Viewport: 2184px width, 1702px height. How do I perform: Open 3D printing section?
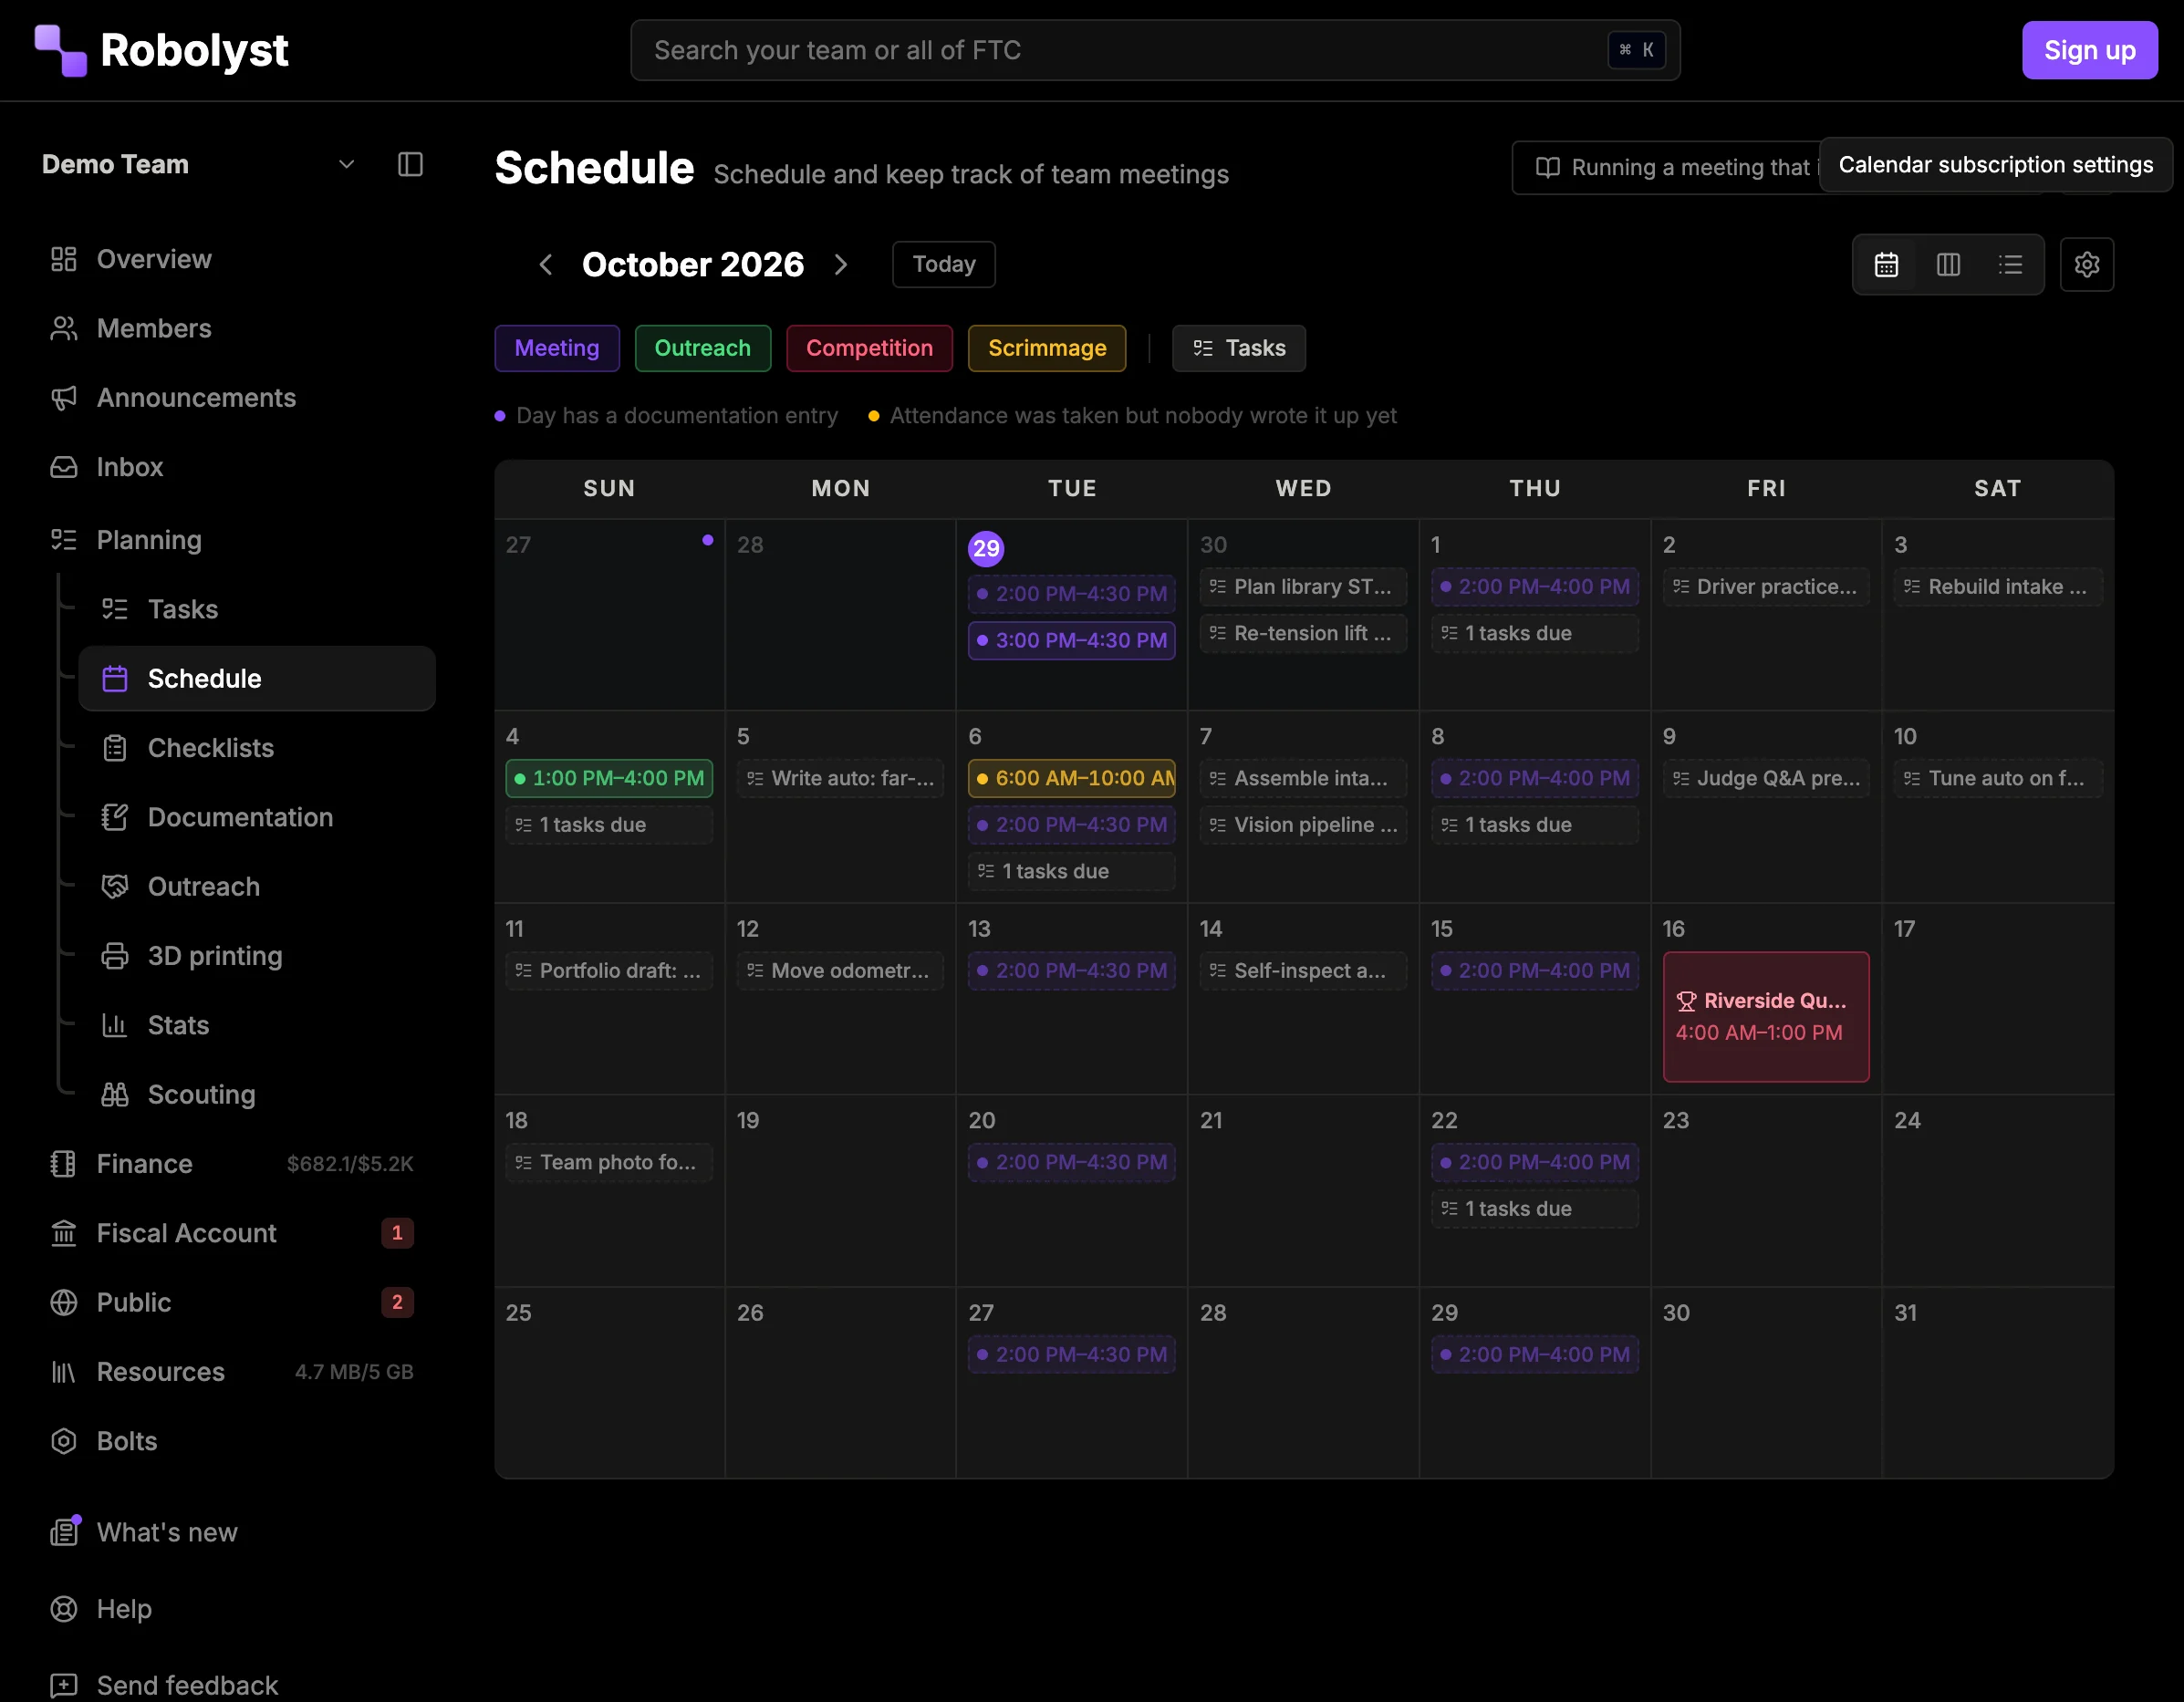pos(257,956)
